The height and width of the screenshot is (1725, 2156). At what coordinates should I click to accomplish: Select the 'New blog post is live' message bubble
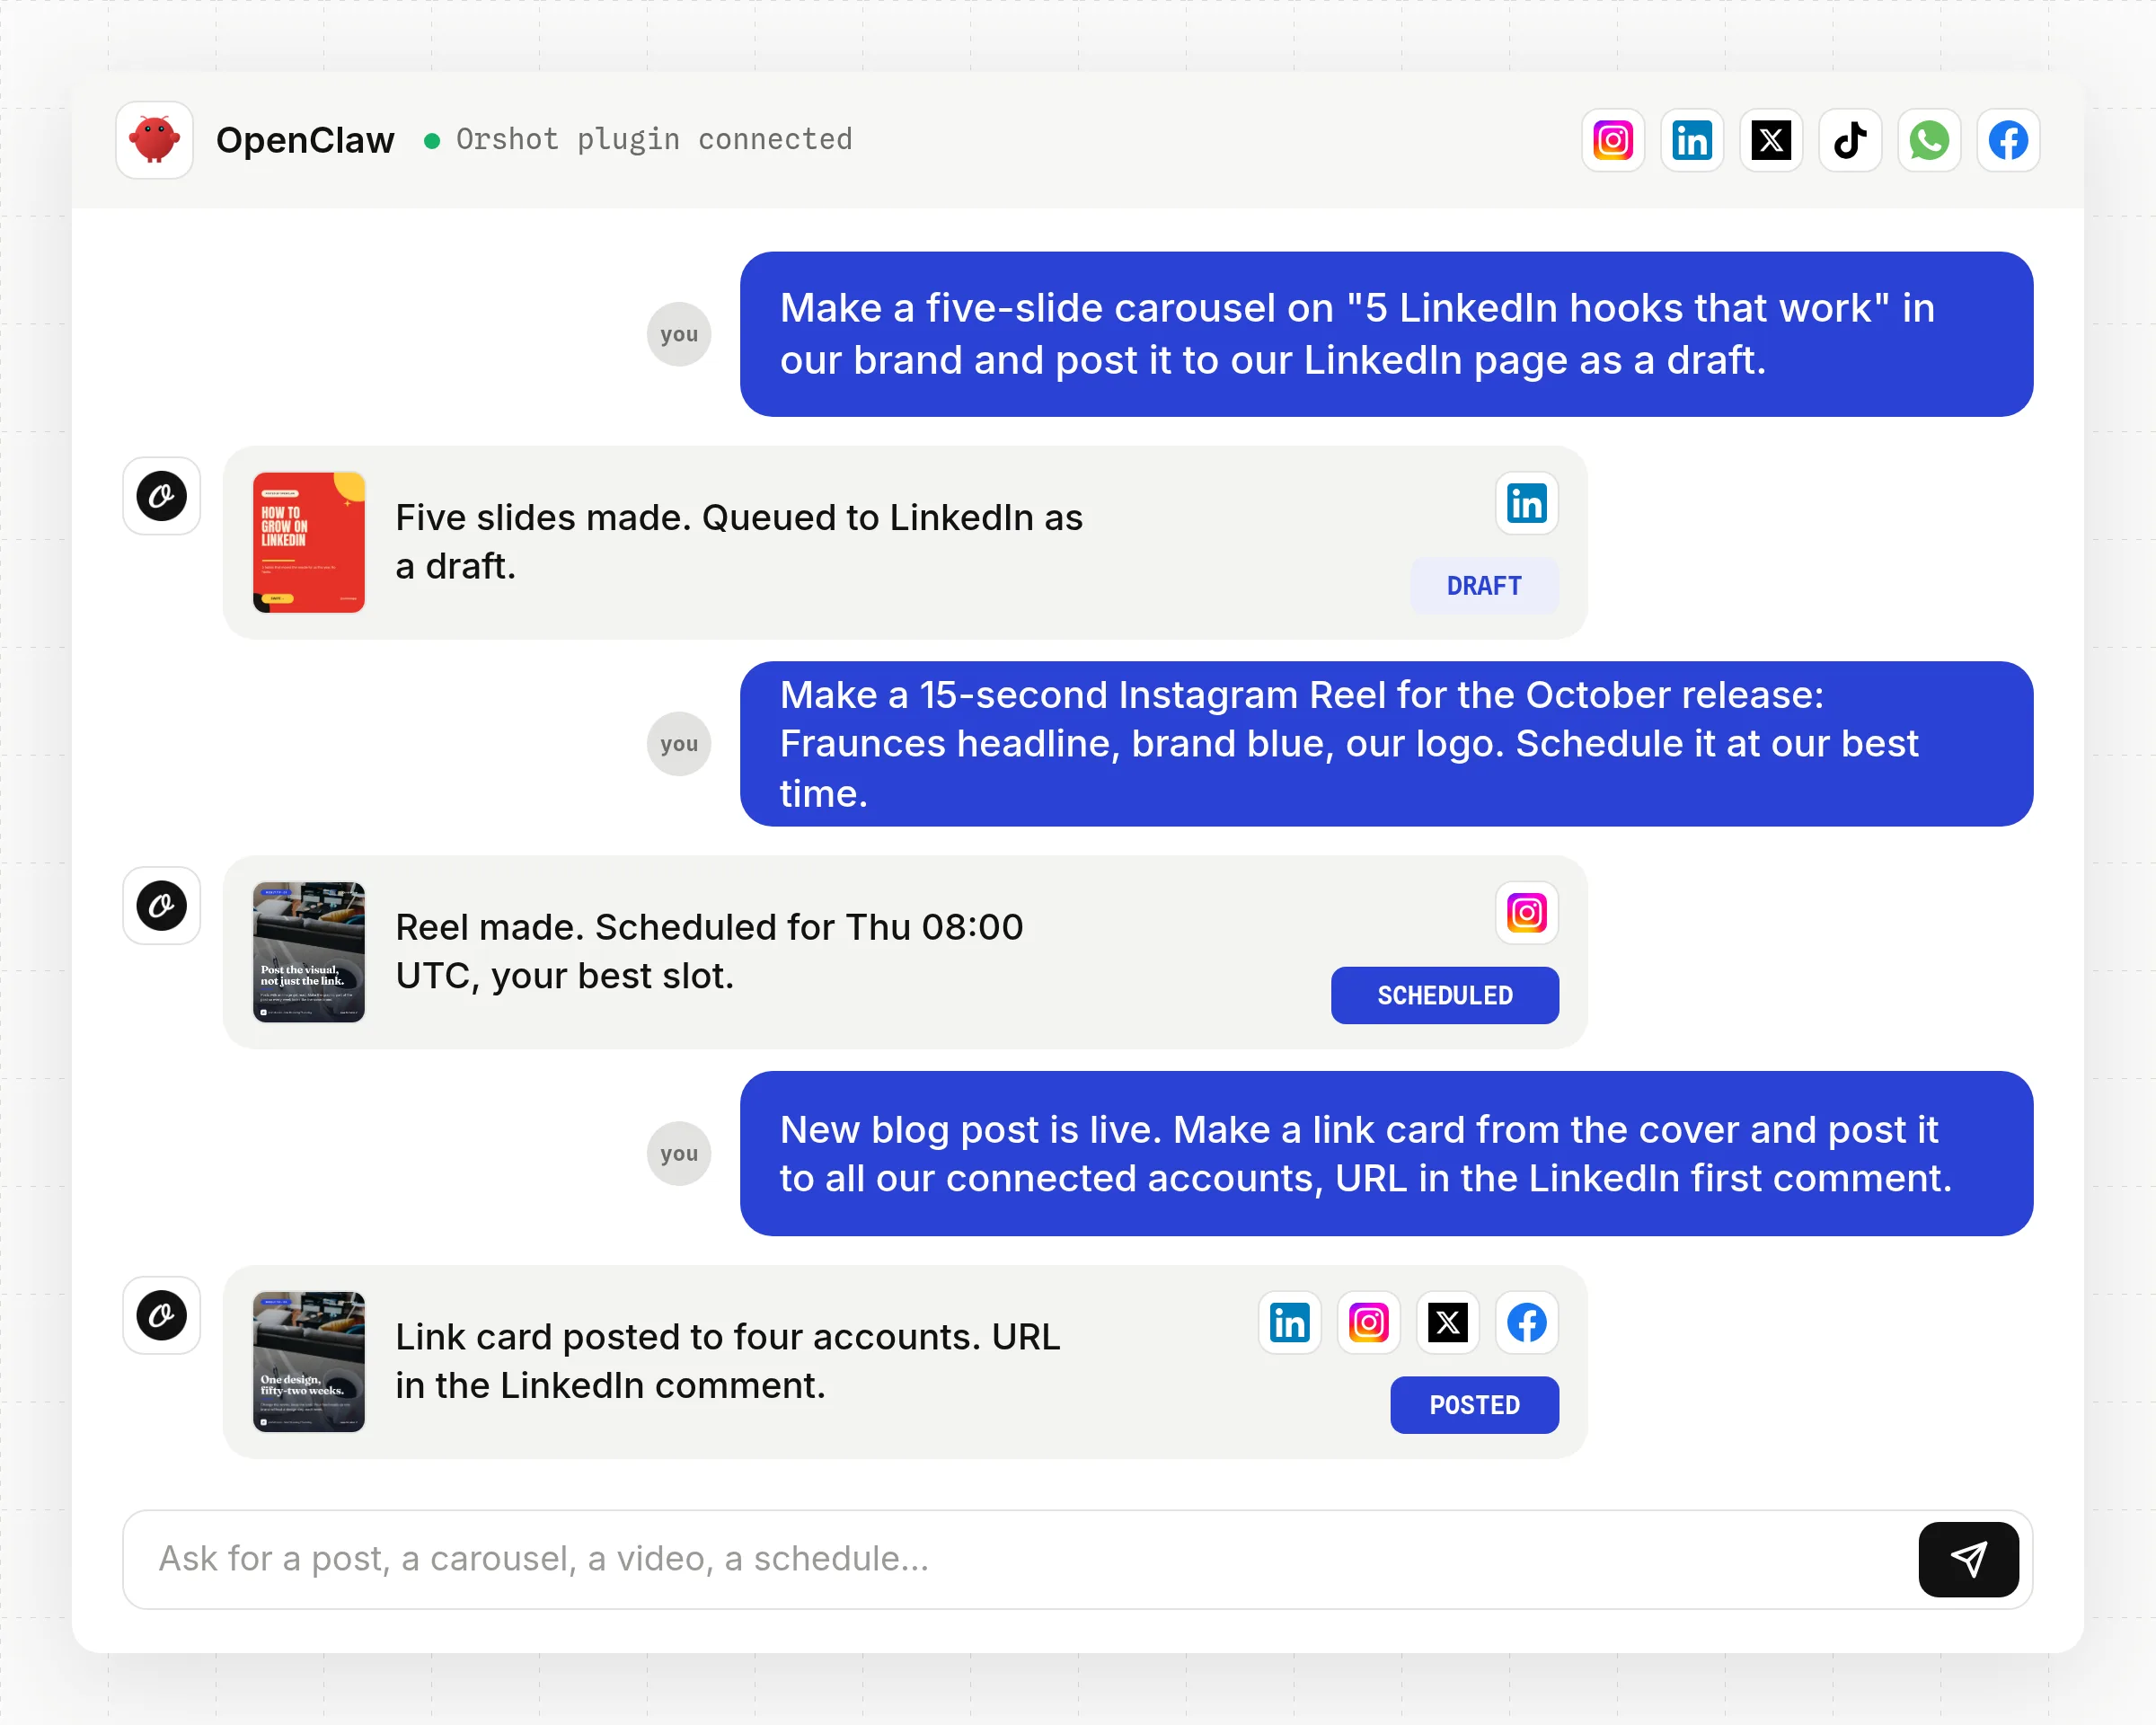pyautogui.click(x=1386, y=1154)
